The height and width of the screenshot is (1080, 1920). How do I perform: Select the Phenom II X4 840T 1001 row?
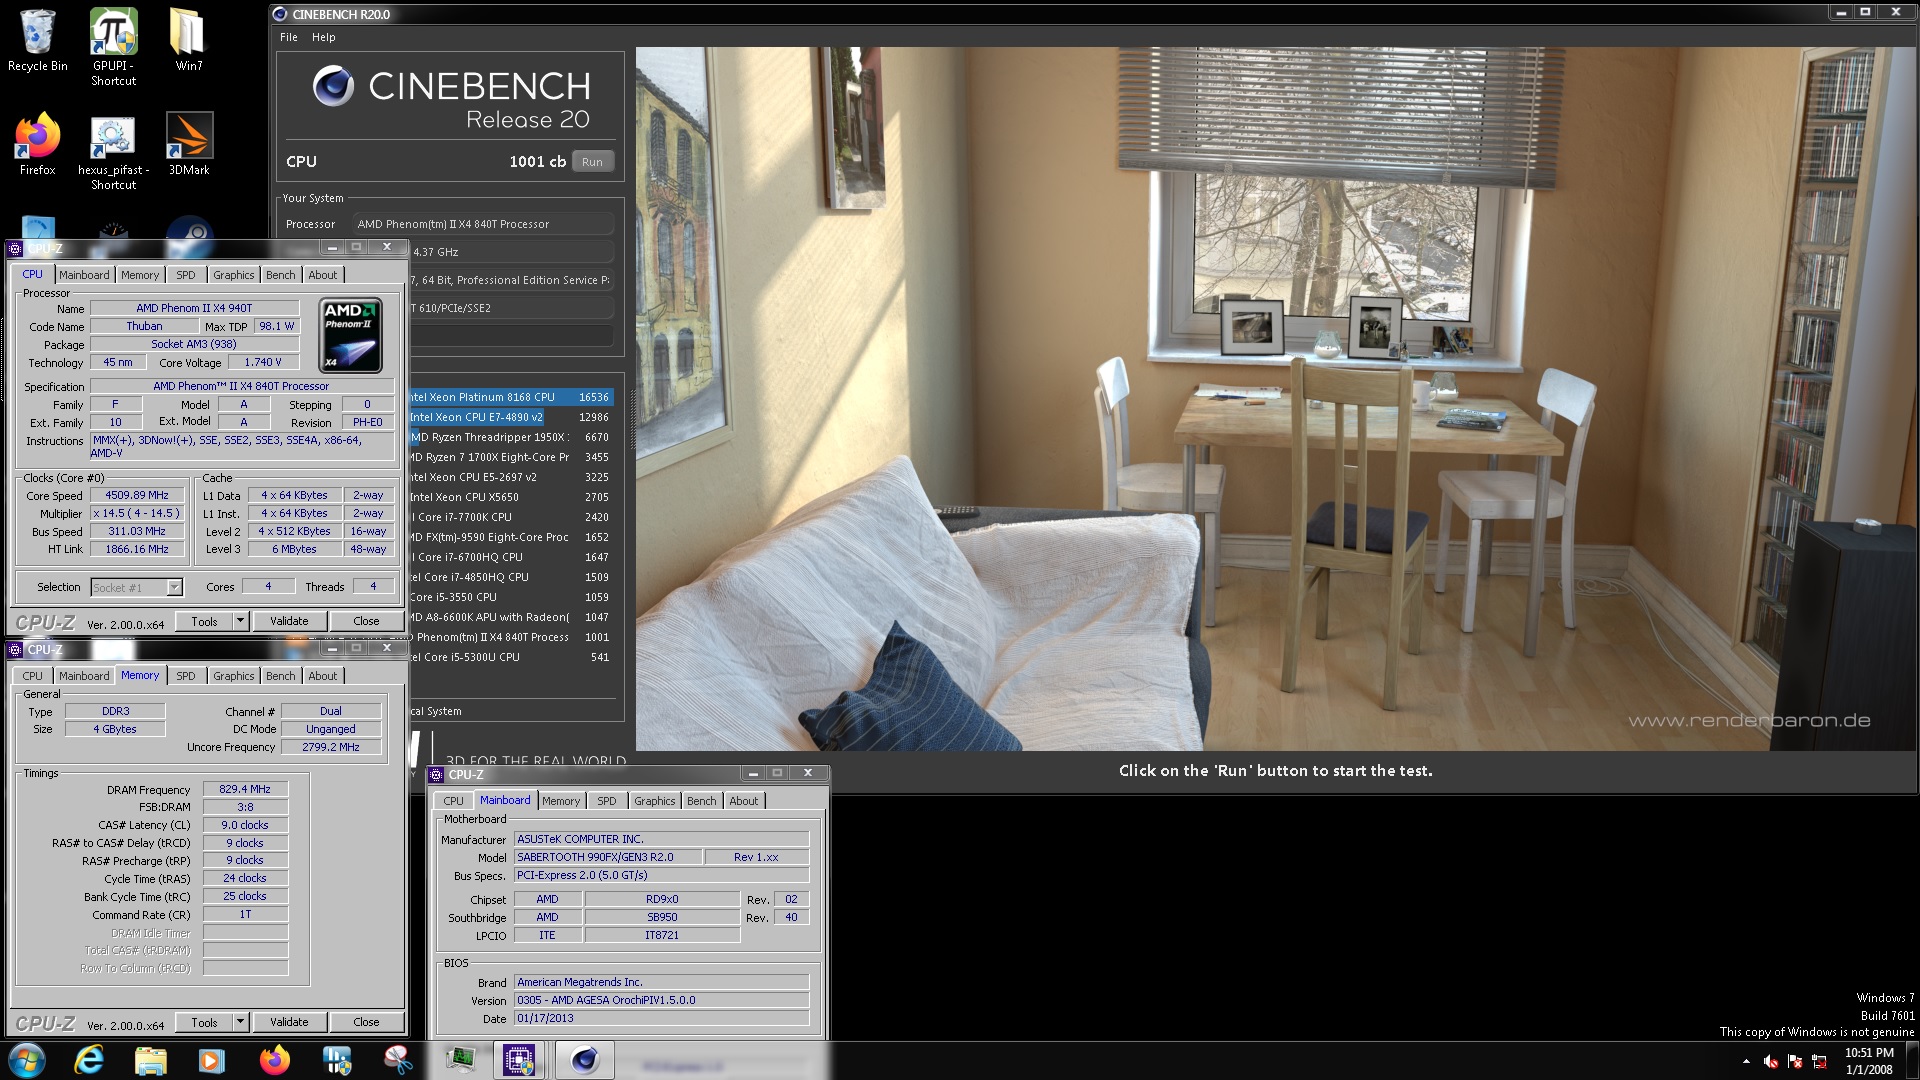pos(510,637)
